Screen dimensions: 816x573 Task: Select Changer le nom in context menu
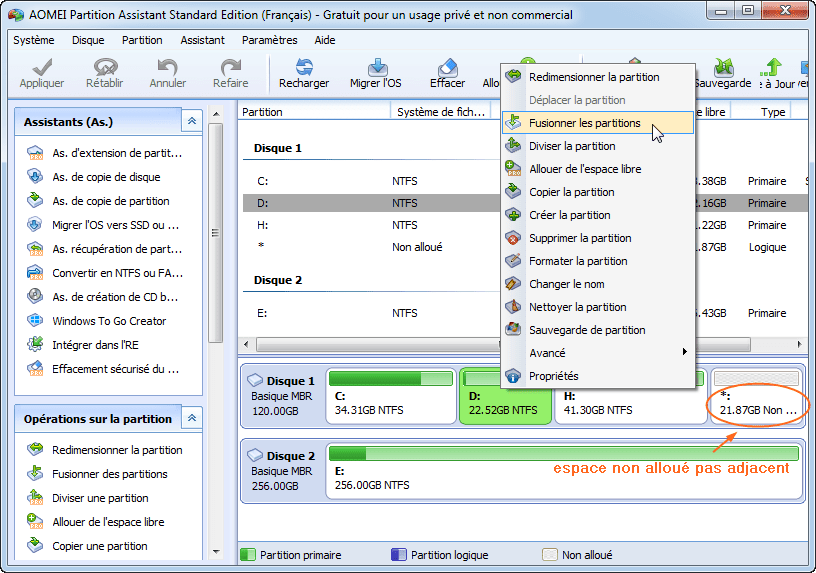pos(597,284)
